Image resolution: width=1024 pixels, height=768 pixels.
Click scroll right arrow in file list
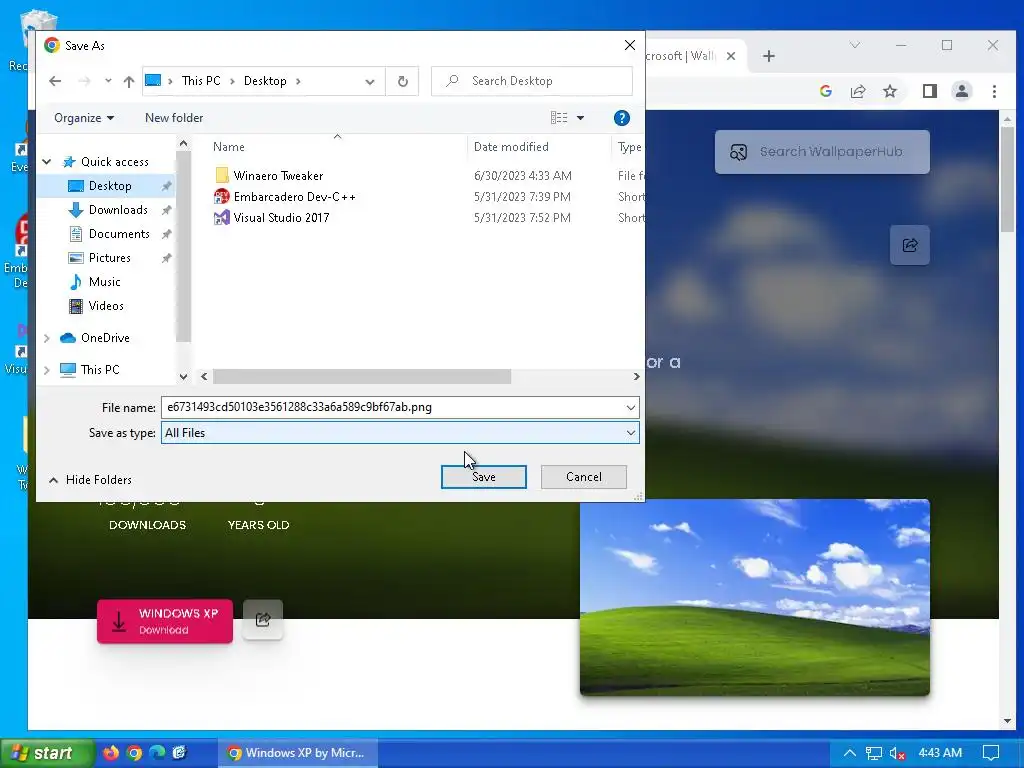click(636, 377)
